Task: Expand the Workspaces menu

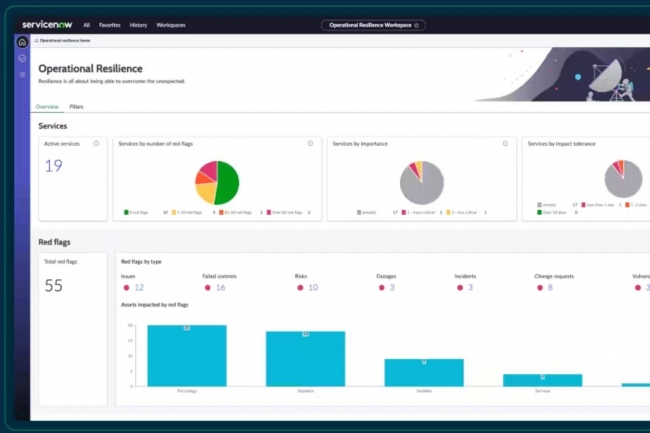Action: (171, 24)
